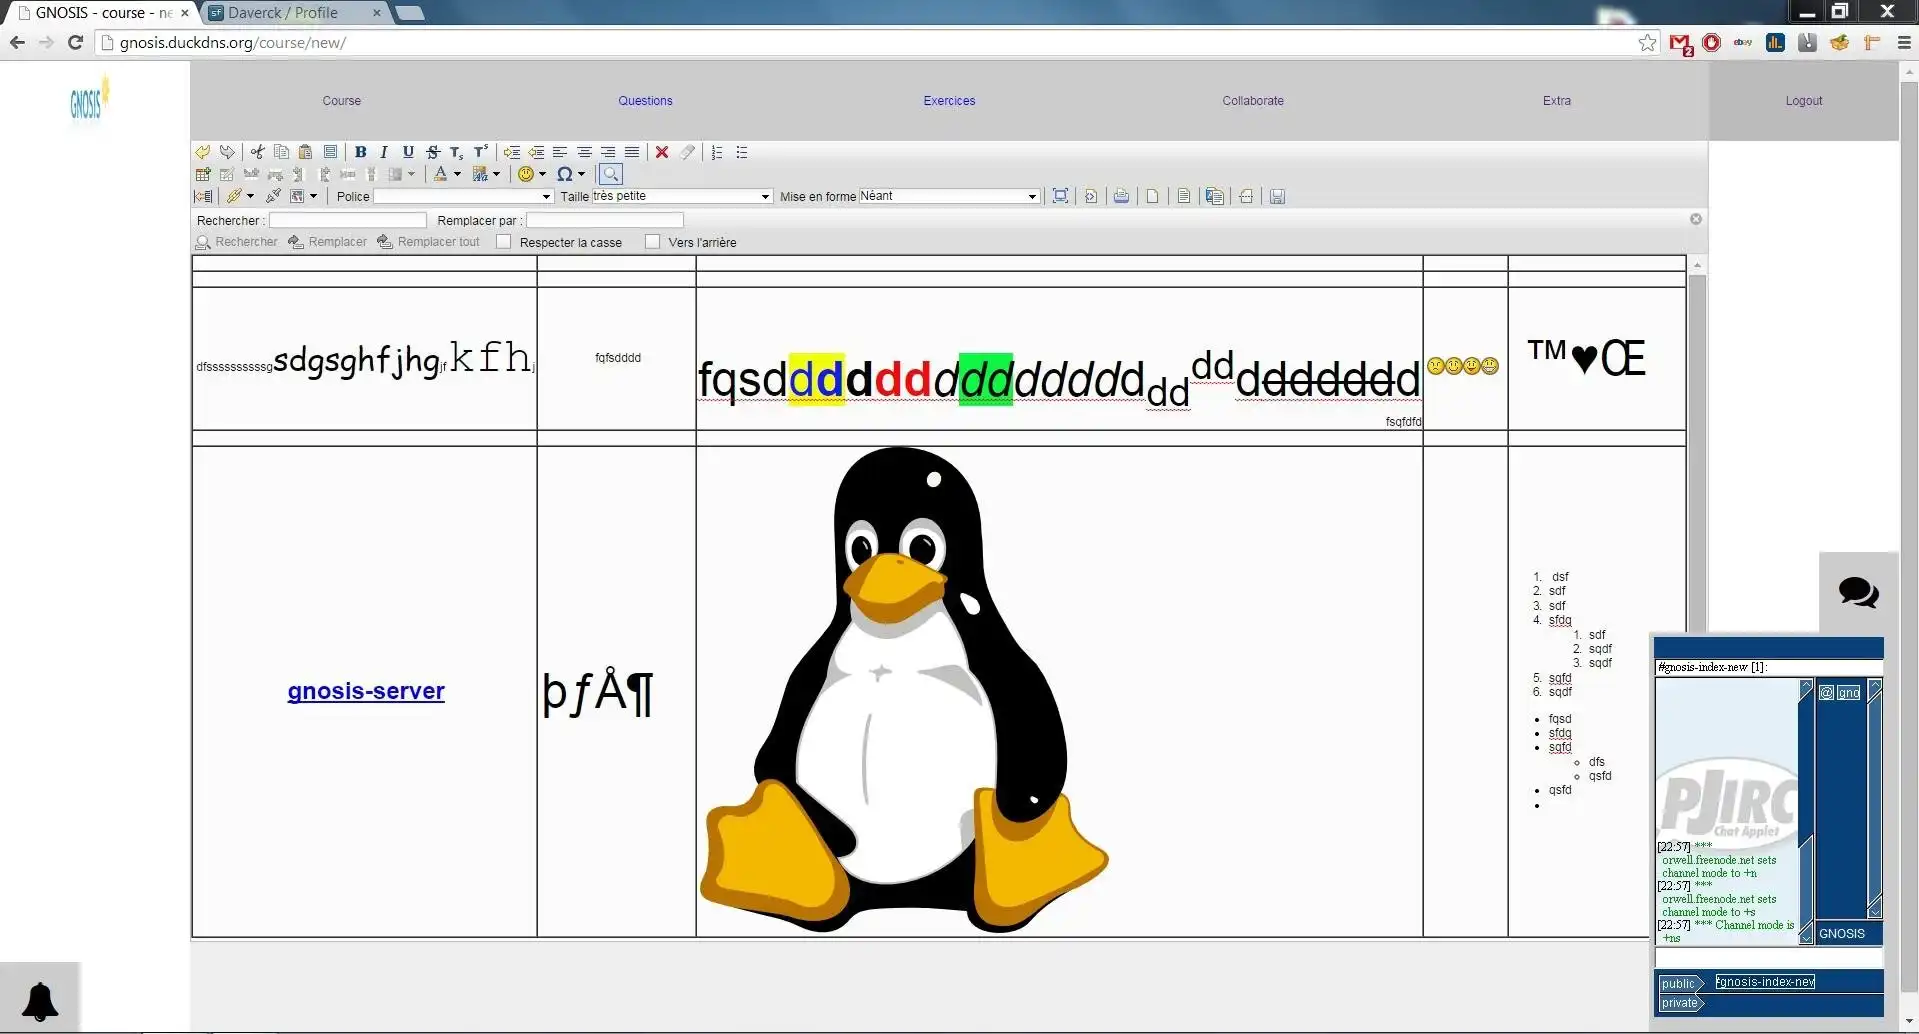1919x1034 pixels.
Task: Toggle Bold formatting
Action: (x=360, y=152)
